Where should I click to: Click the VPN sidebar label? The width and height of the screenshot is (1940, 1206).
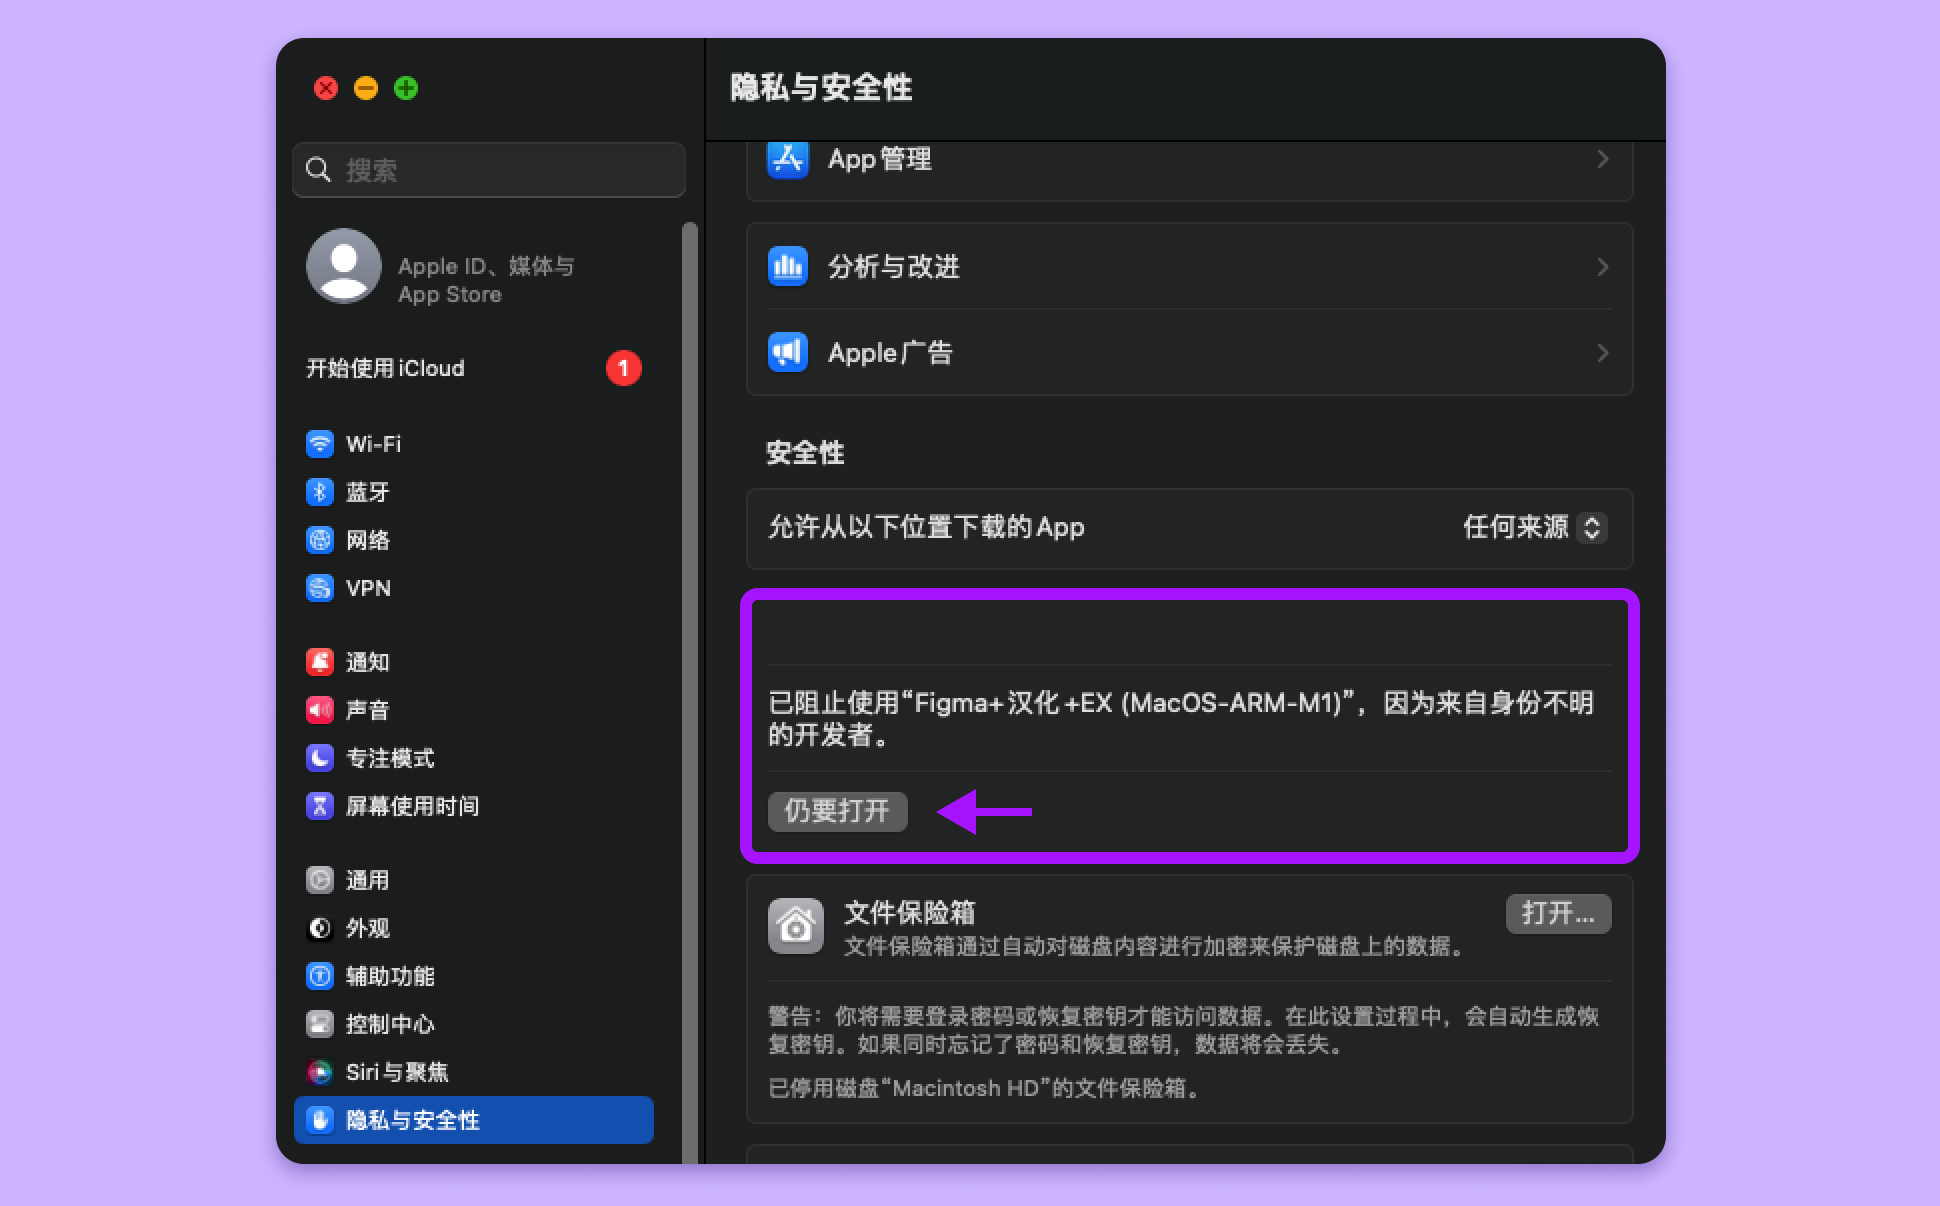coord(368,588)
